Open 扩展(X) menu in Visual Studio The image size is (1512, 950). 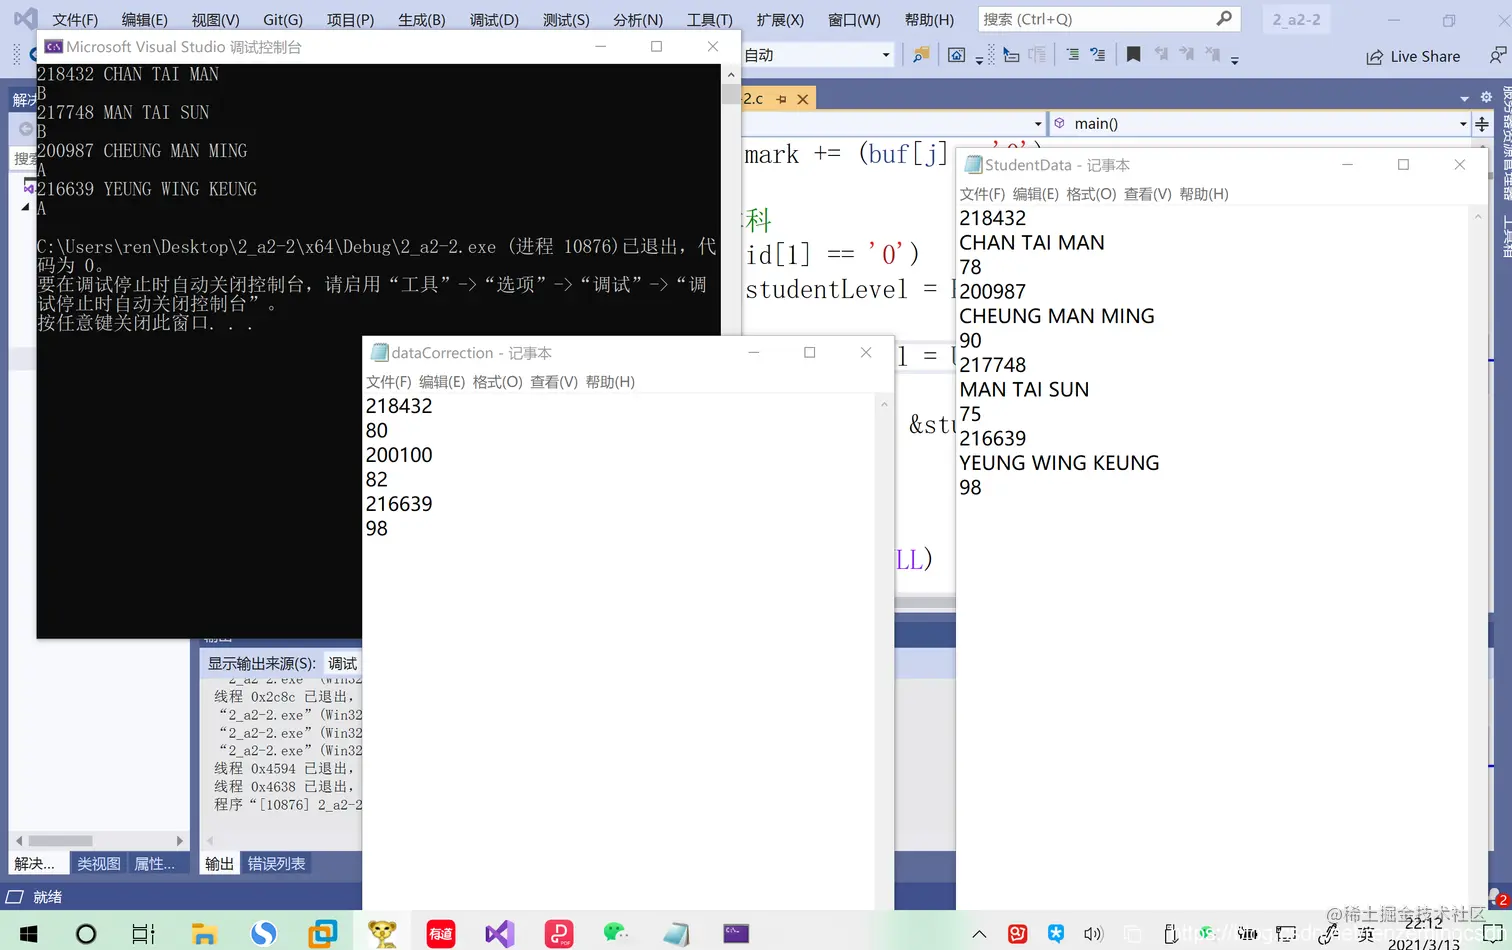[780, 20]
